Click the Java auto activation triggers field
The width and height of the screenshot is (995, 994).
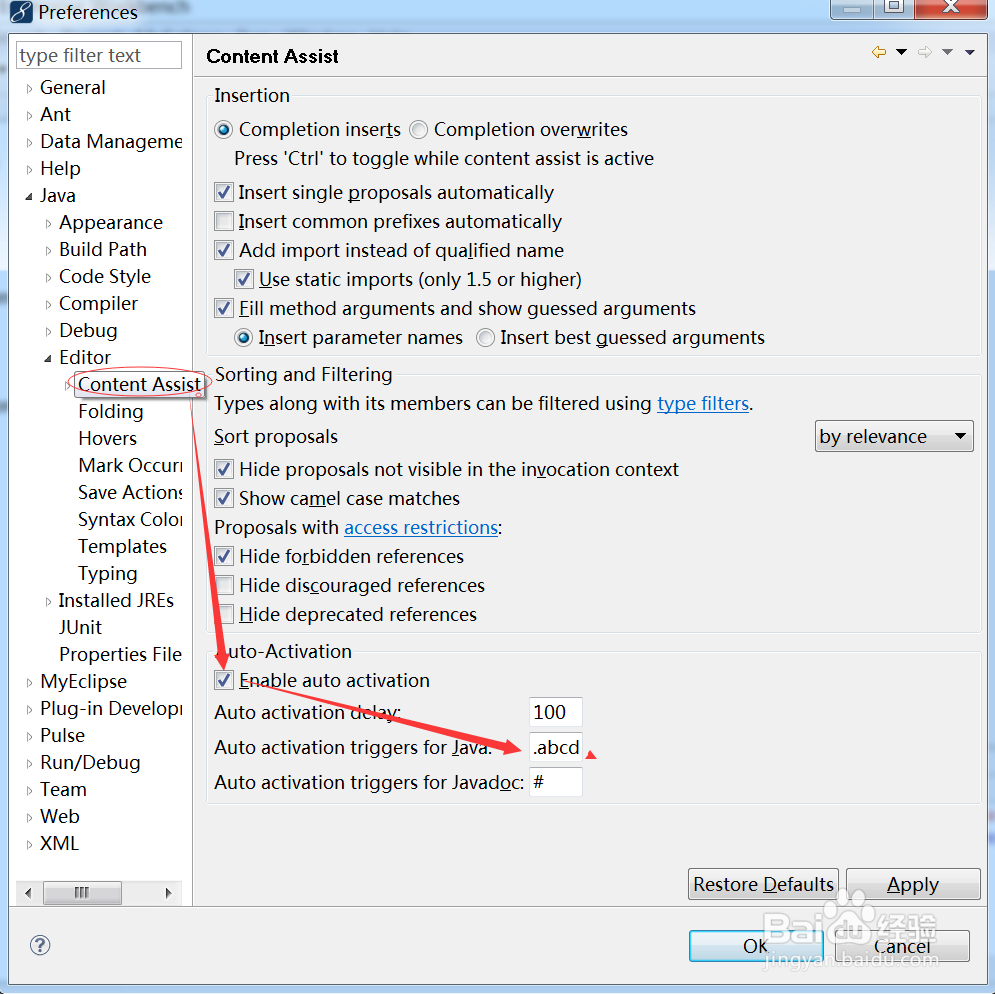coord(556,748)
